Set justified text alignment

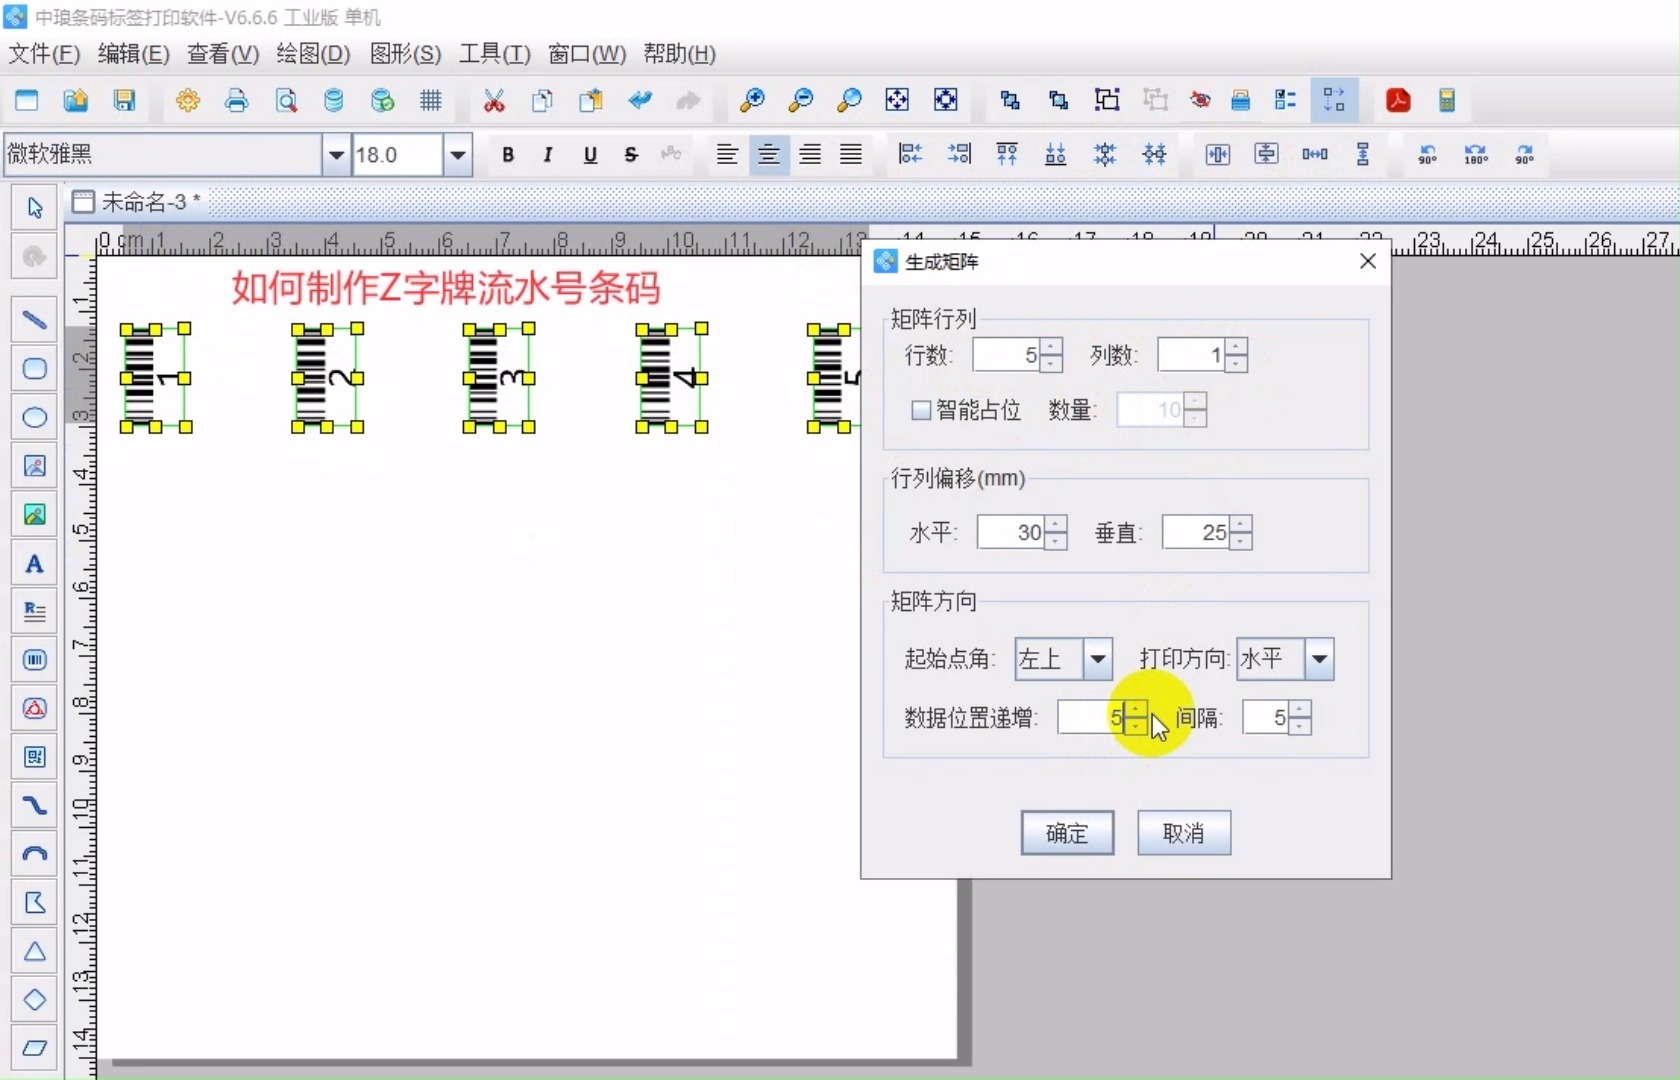851,155
